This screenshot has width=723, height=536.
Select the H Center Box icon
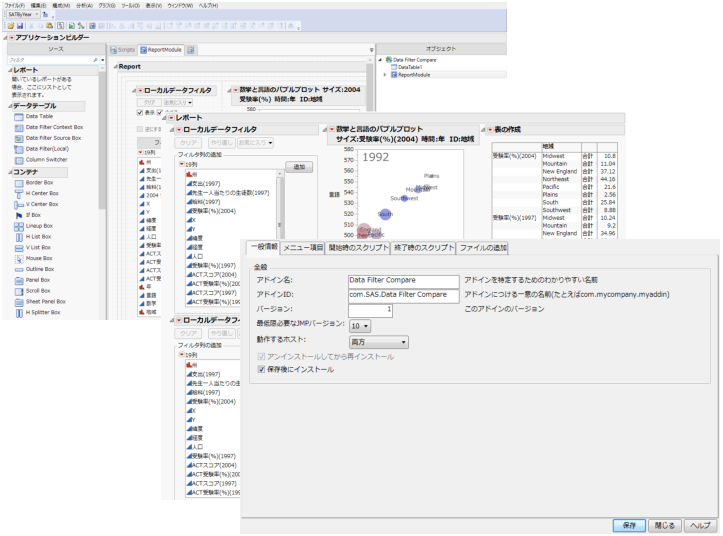click(x=19, y=194)
